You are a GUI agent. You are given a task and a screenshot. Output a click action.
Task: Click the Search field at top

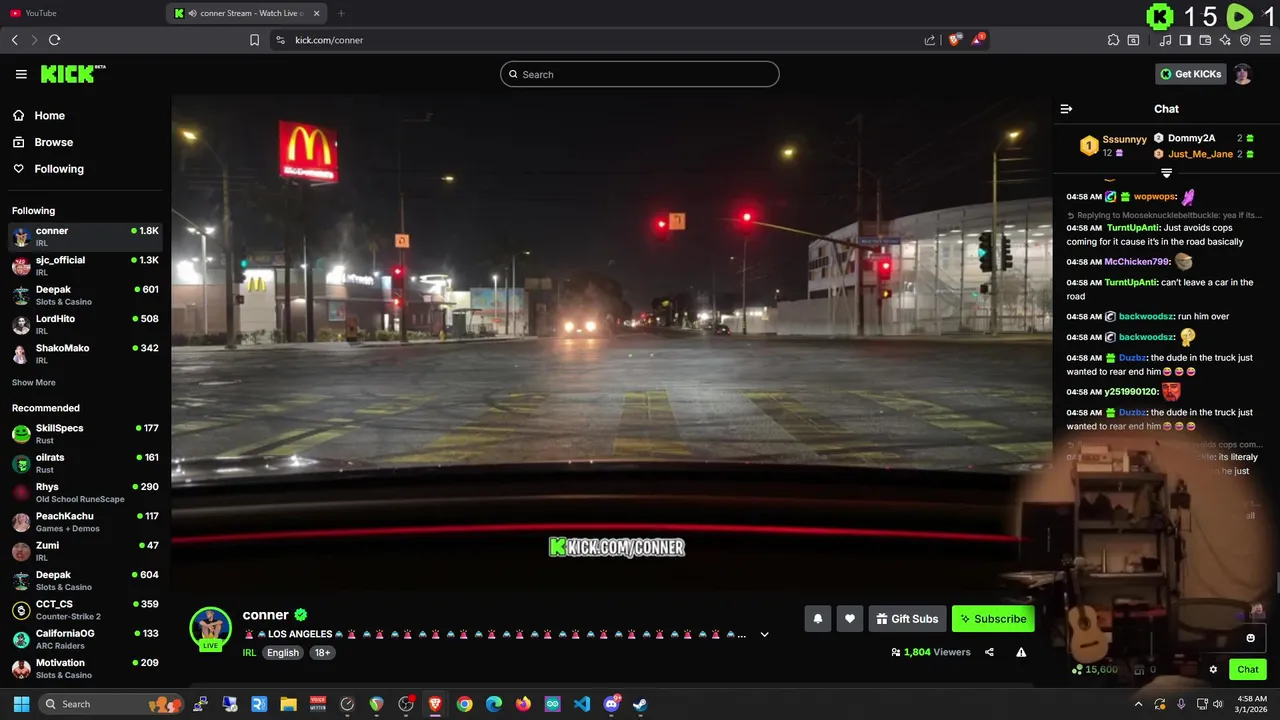pos(640,74)
